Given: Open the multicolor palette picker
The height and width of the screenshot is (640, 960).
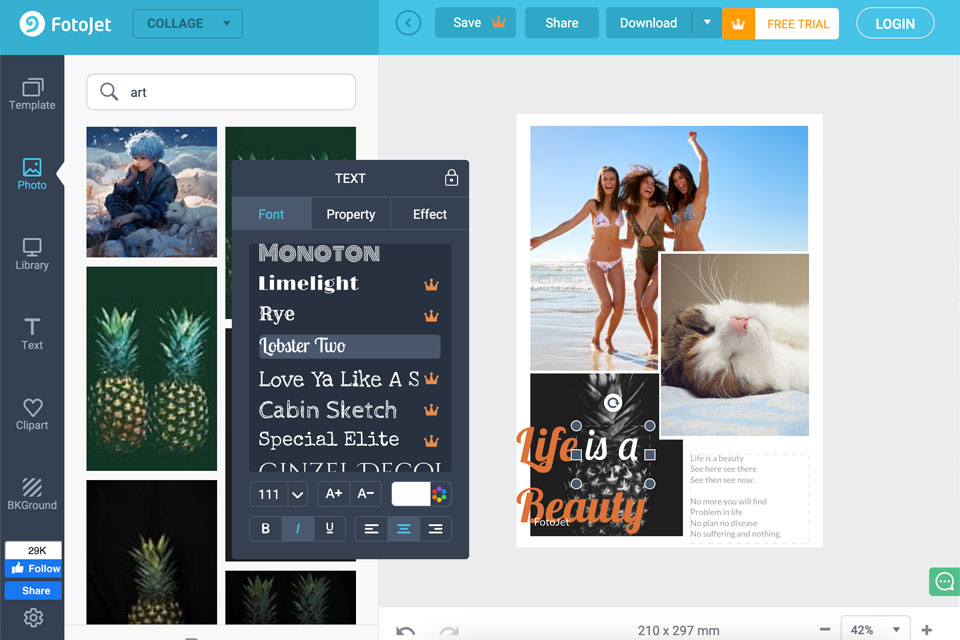Looking at the screenshot, I should click(440, 494).
